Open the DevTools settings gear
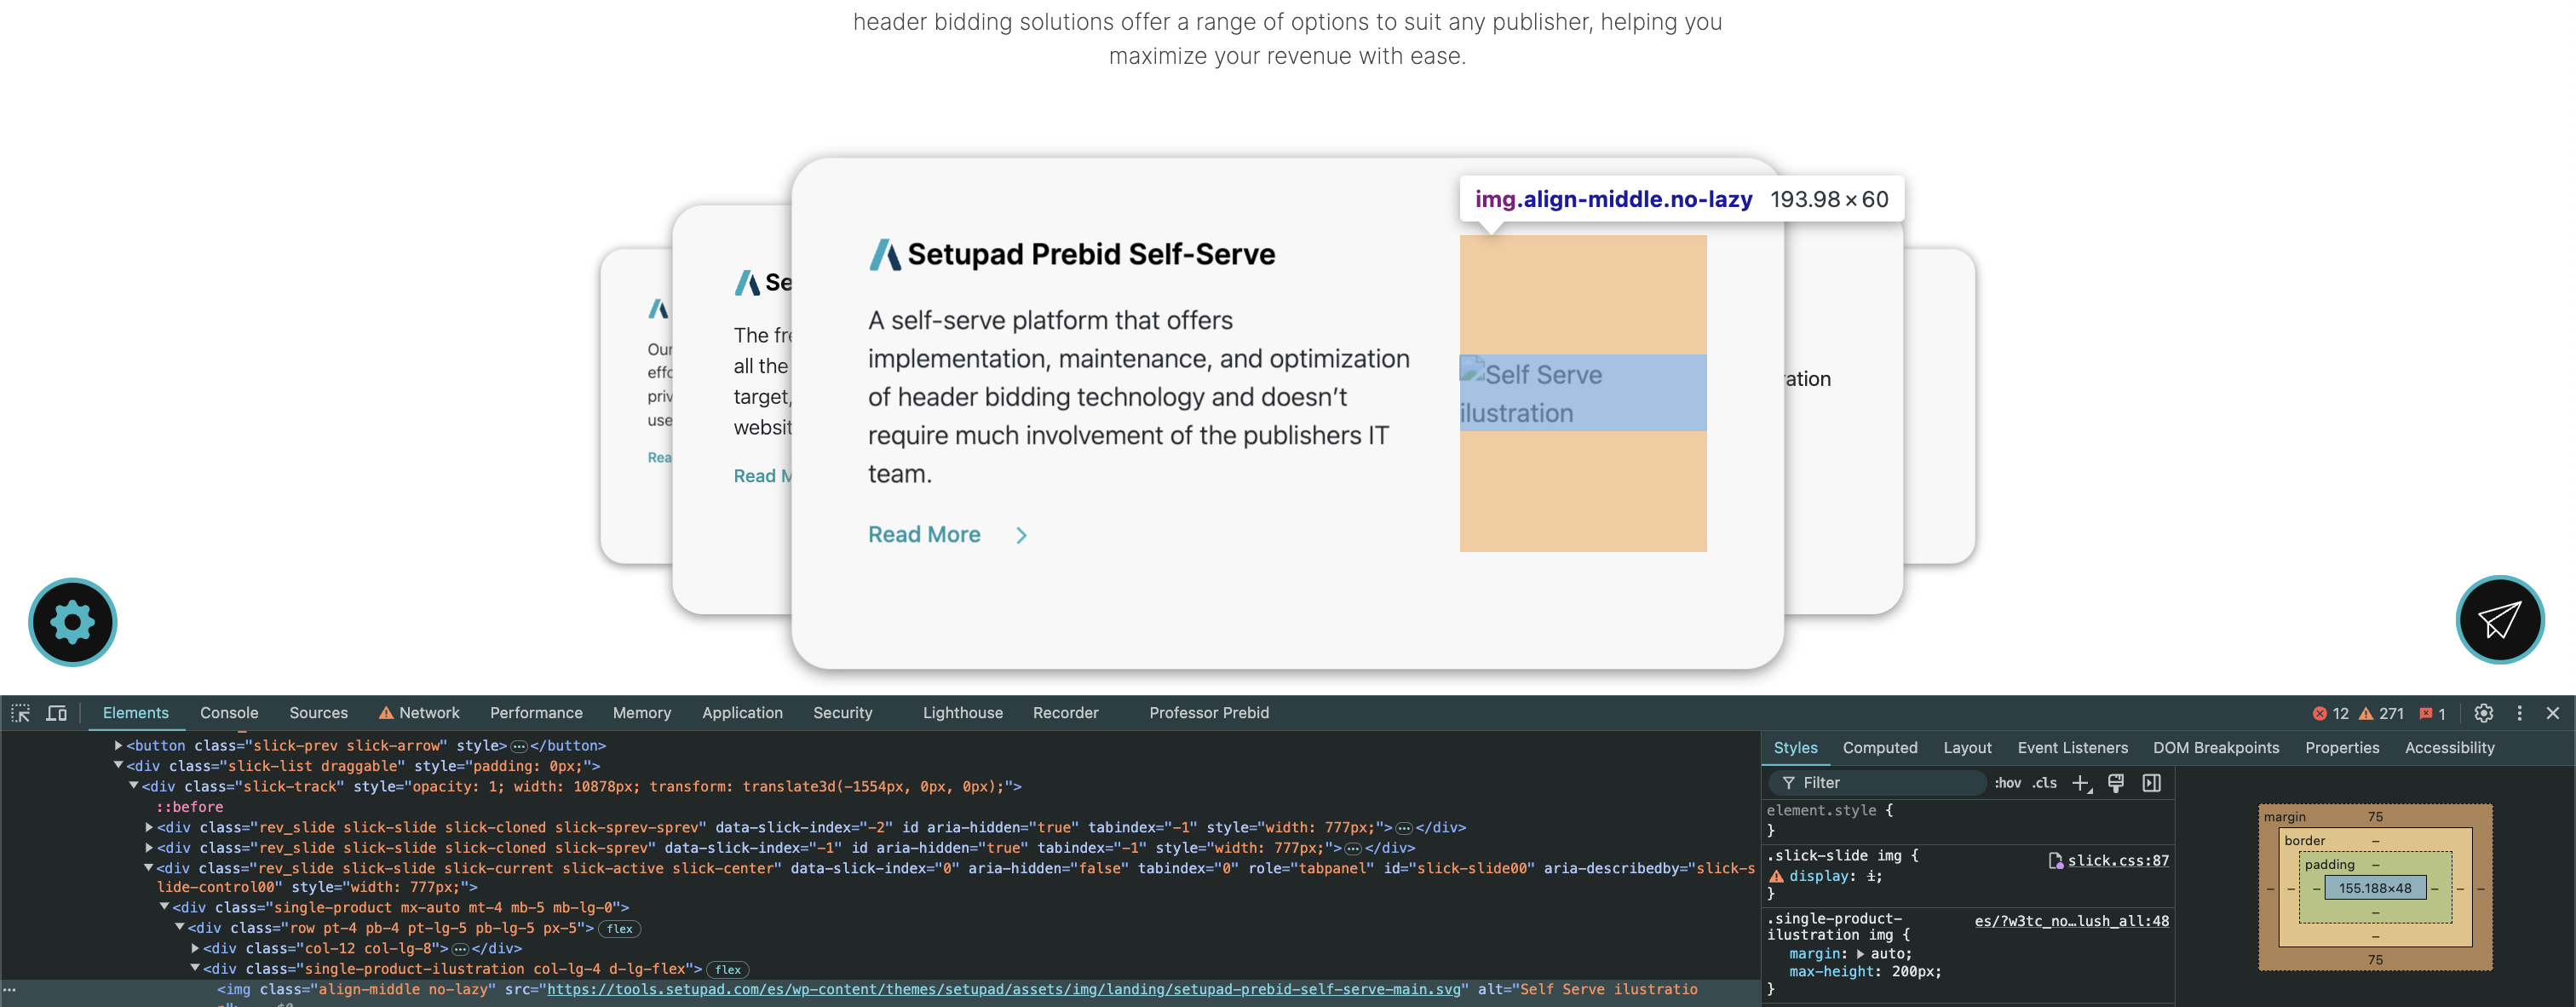 tap(2483, 713)
